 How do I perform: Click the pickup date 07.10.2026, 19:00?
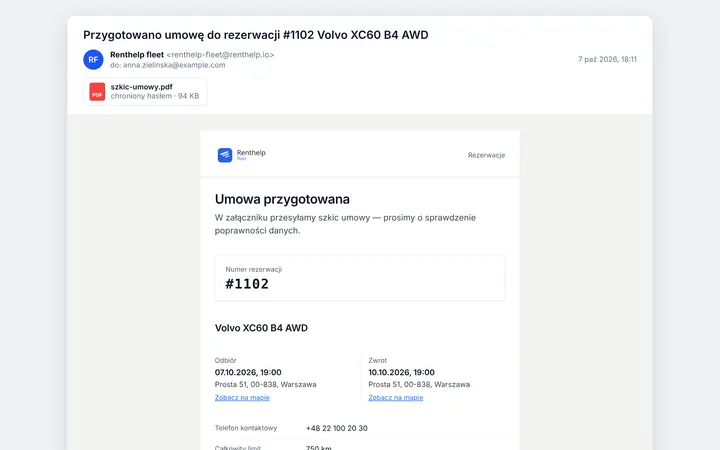click(248, 372)
